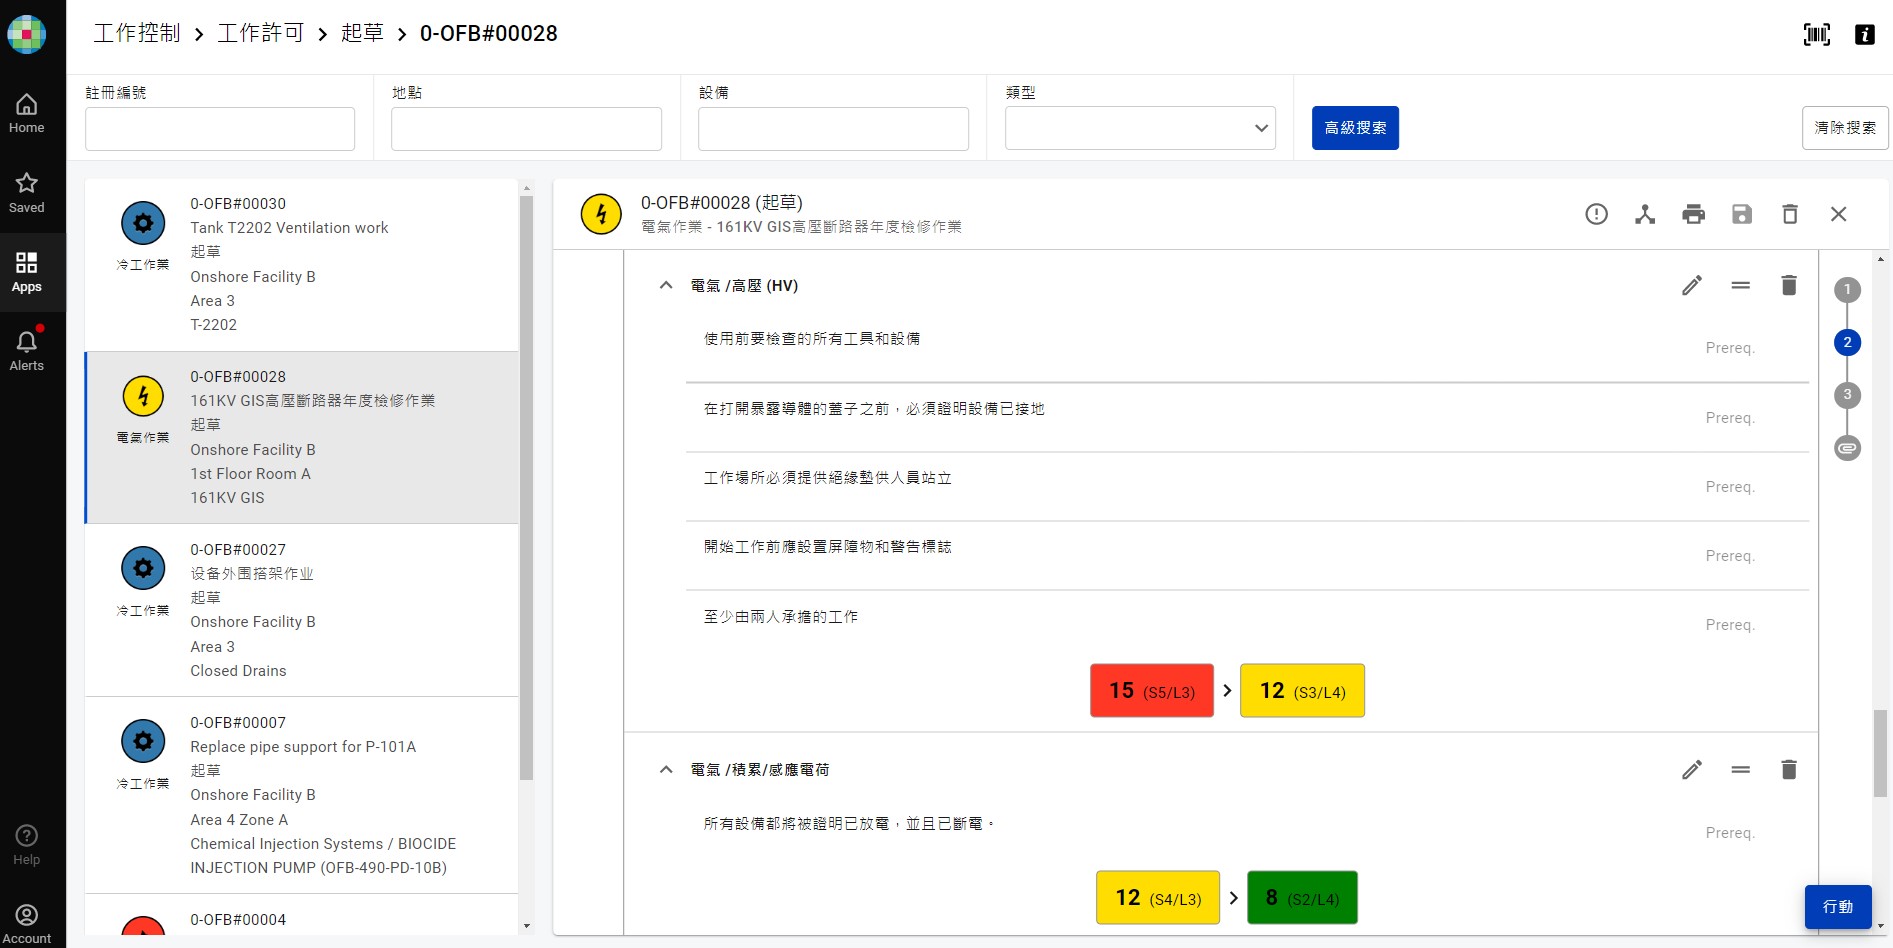Open the barcode scanner icon

coord(1817,34)
